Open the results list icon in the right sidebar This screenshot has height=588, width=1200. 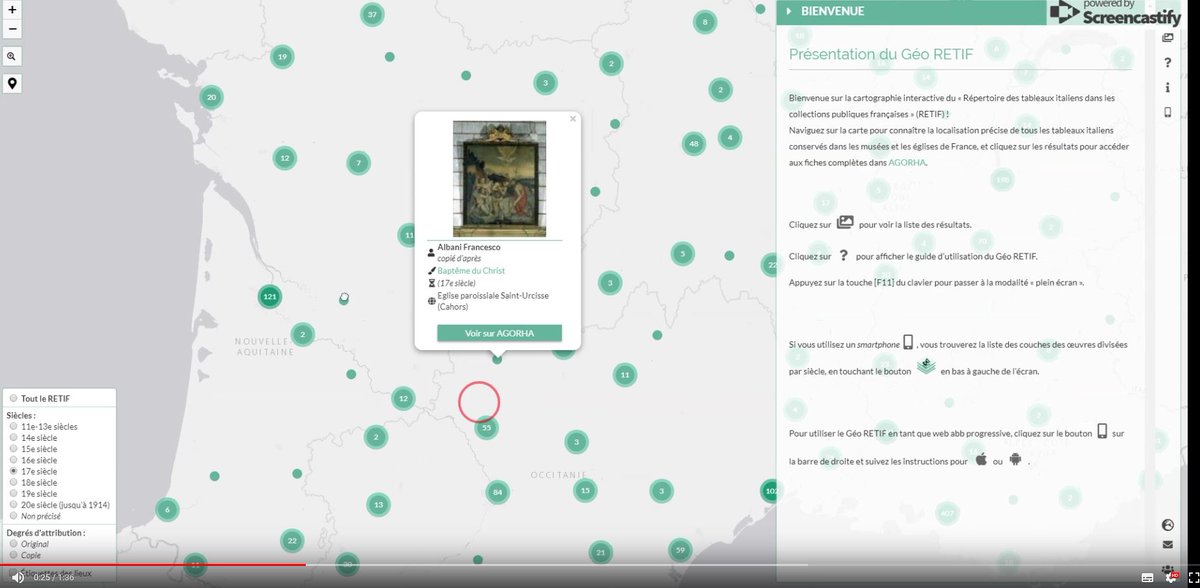(x=1167, y=38)
